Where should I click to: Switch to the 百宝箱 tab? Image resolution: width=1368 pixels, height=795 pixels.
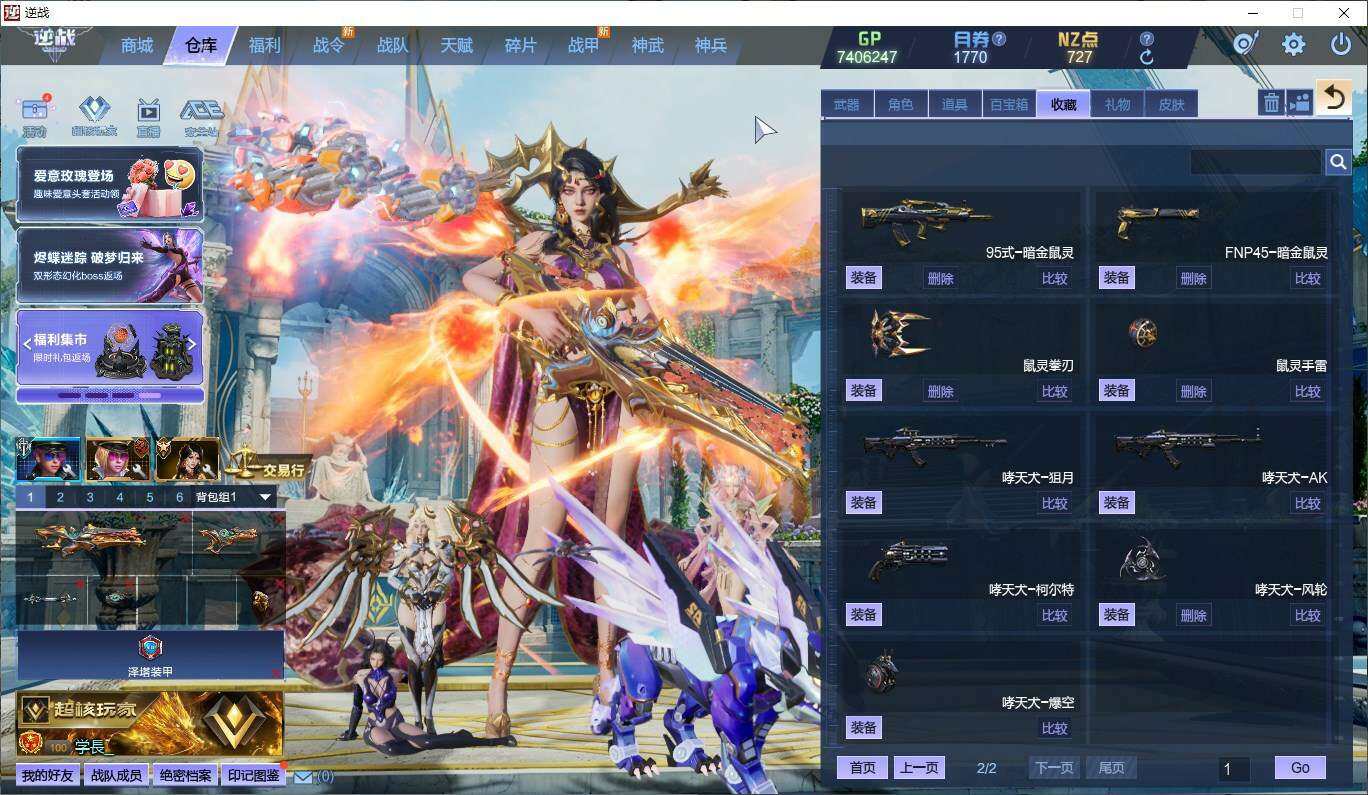(1009, 104)
